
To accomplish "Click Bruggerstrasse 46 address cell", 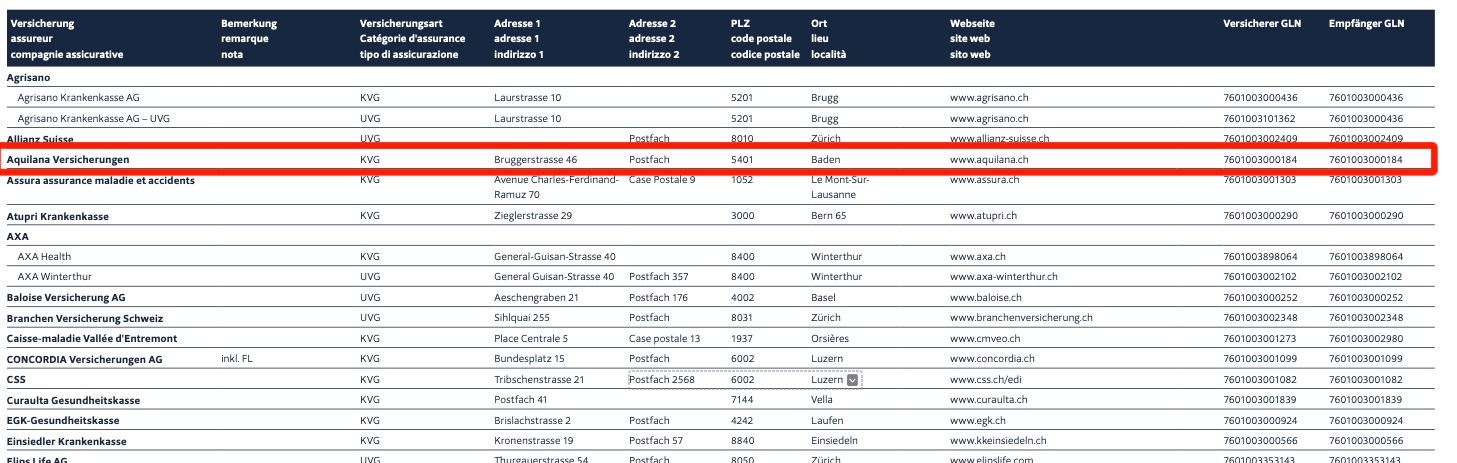I will click(535, 159).
